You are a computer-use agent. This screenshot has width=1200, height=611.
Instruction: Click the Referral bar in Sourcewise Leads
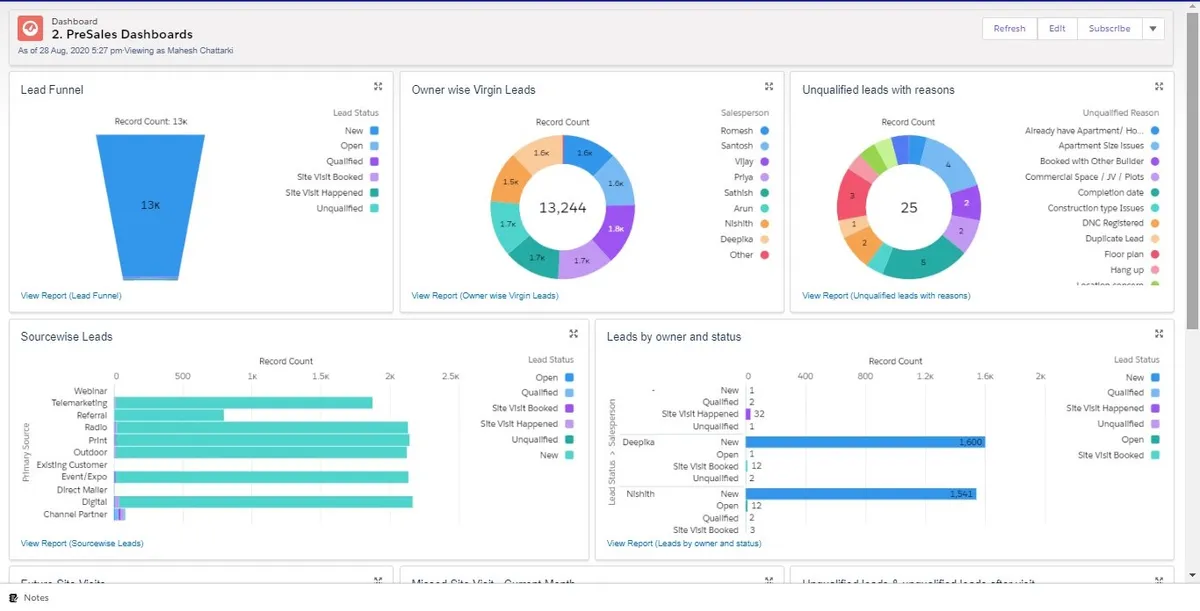169,415
